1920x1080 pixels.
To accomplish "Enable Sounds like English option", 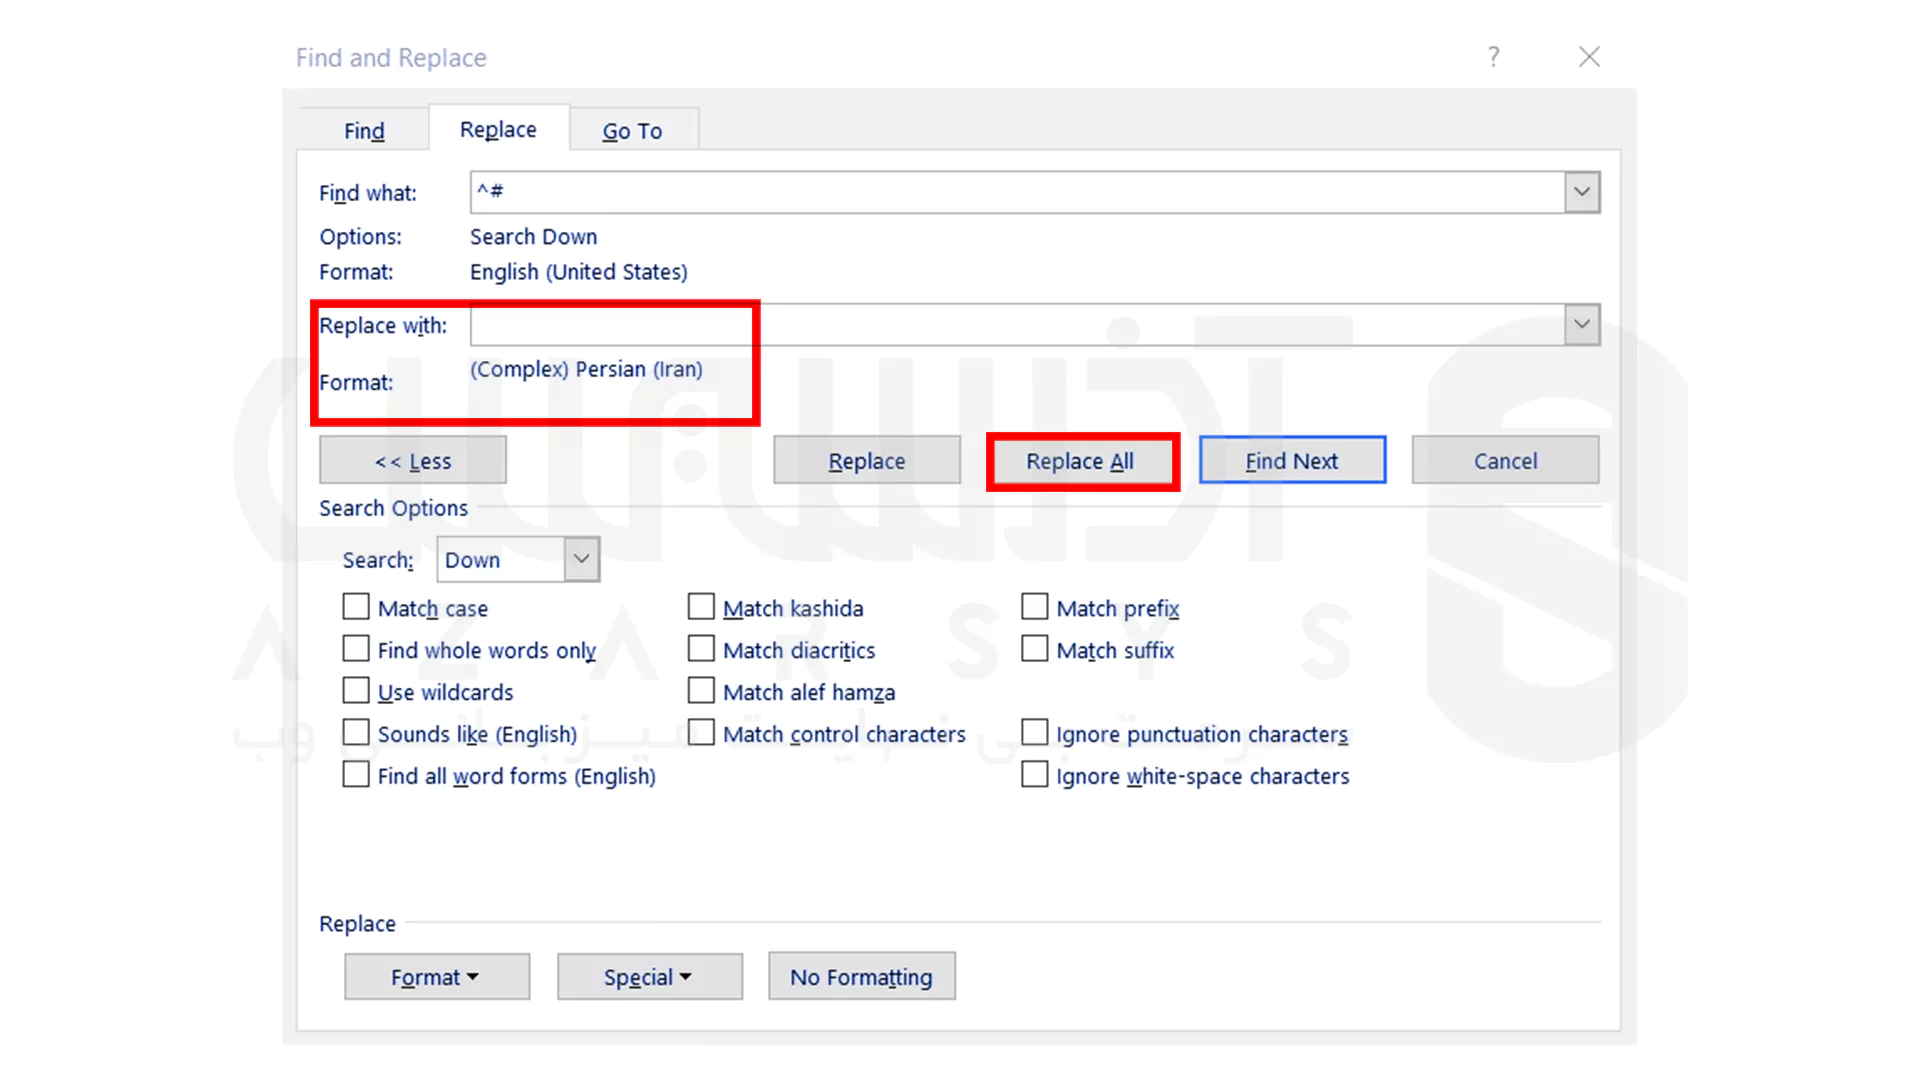I will click(356, 733).
